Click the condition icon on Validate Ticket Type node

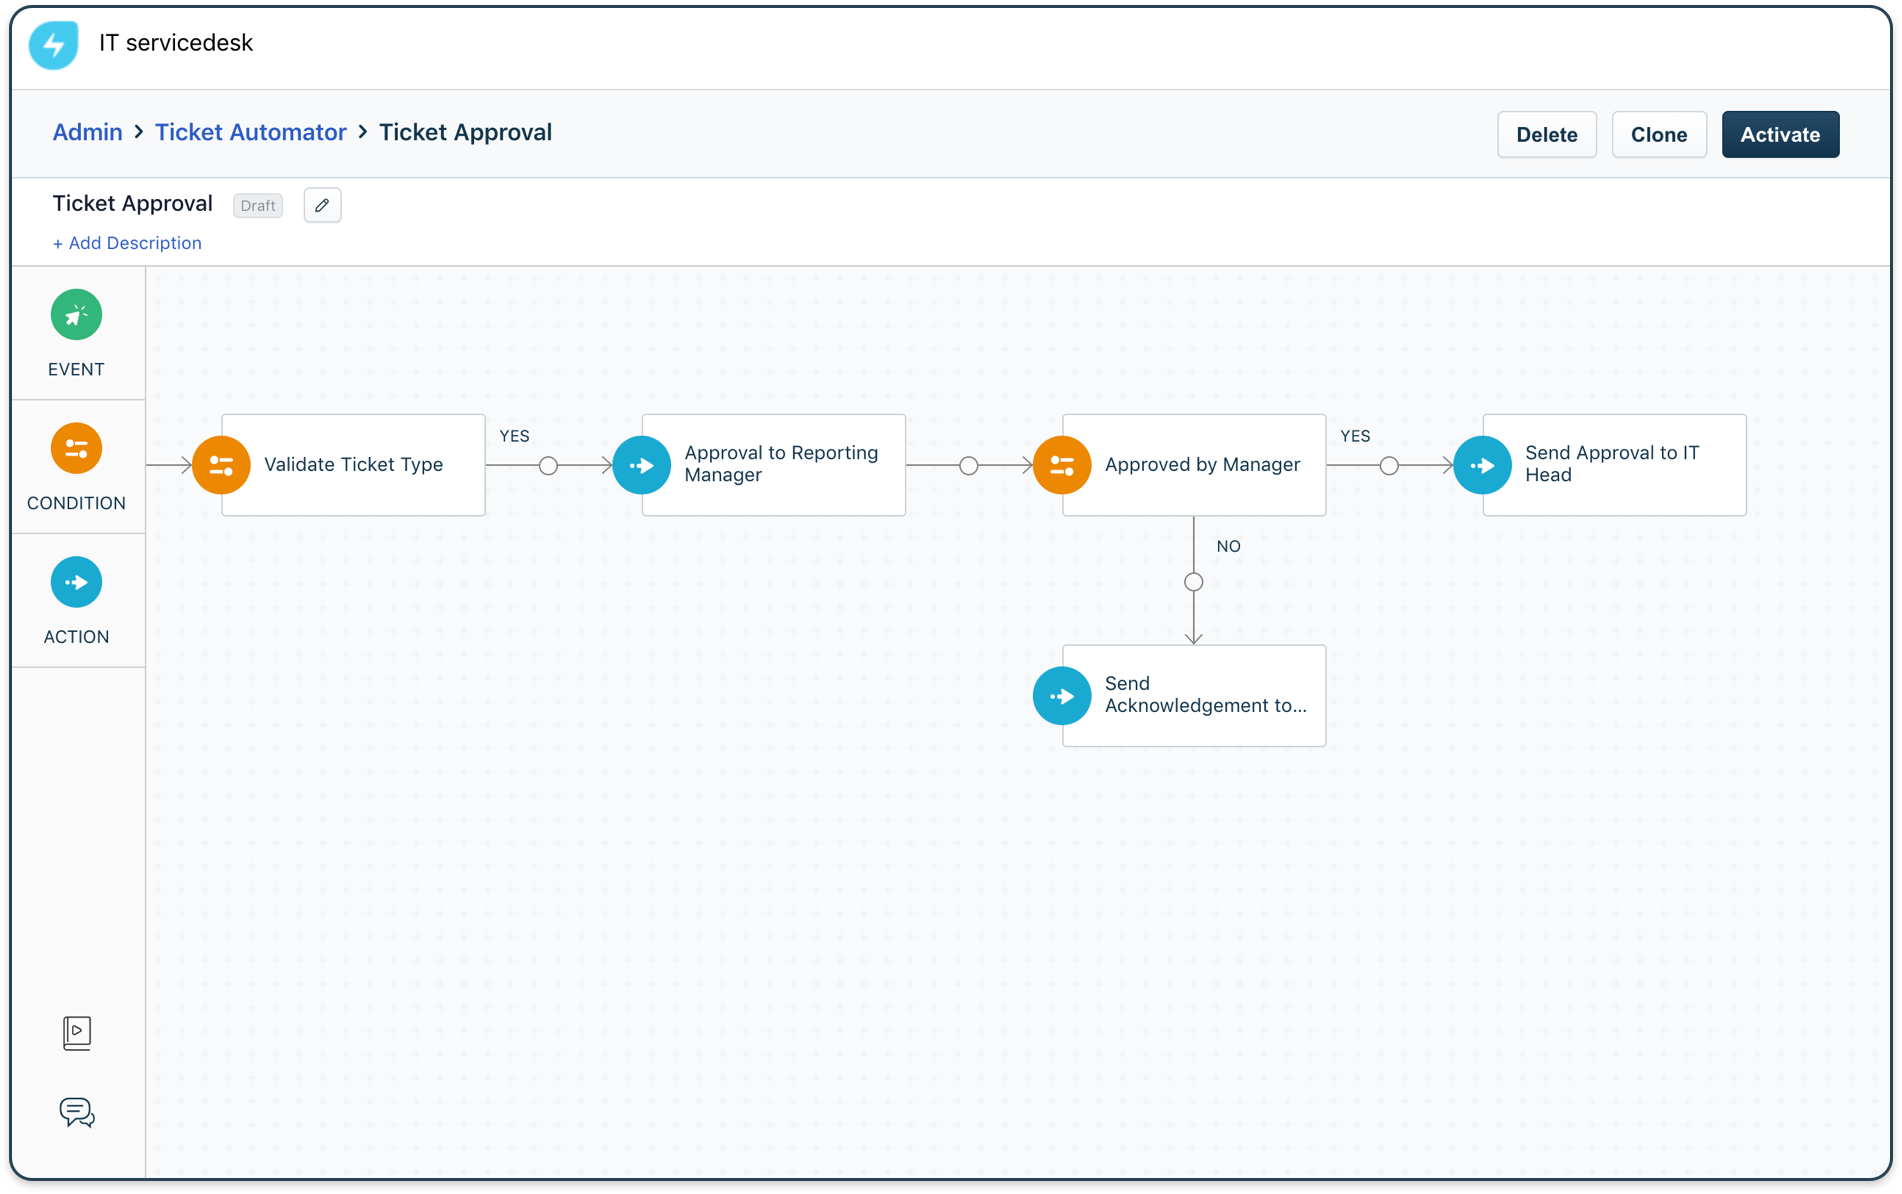220,464
